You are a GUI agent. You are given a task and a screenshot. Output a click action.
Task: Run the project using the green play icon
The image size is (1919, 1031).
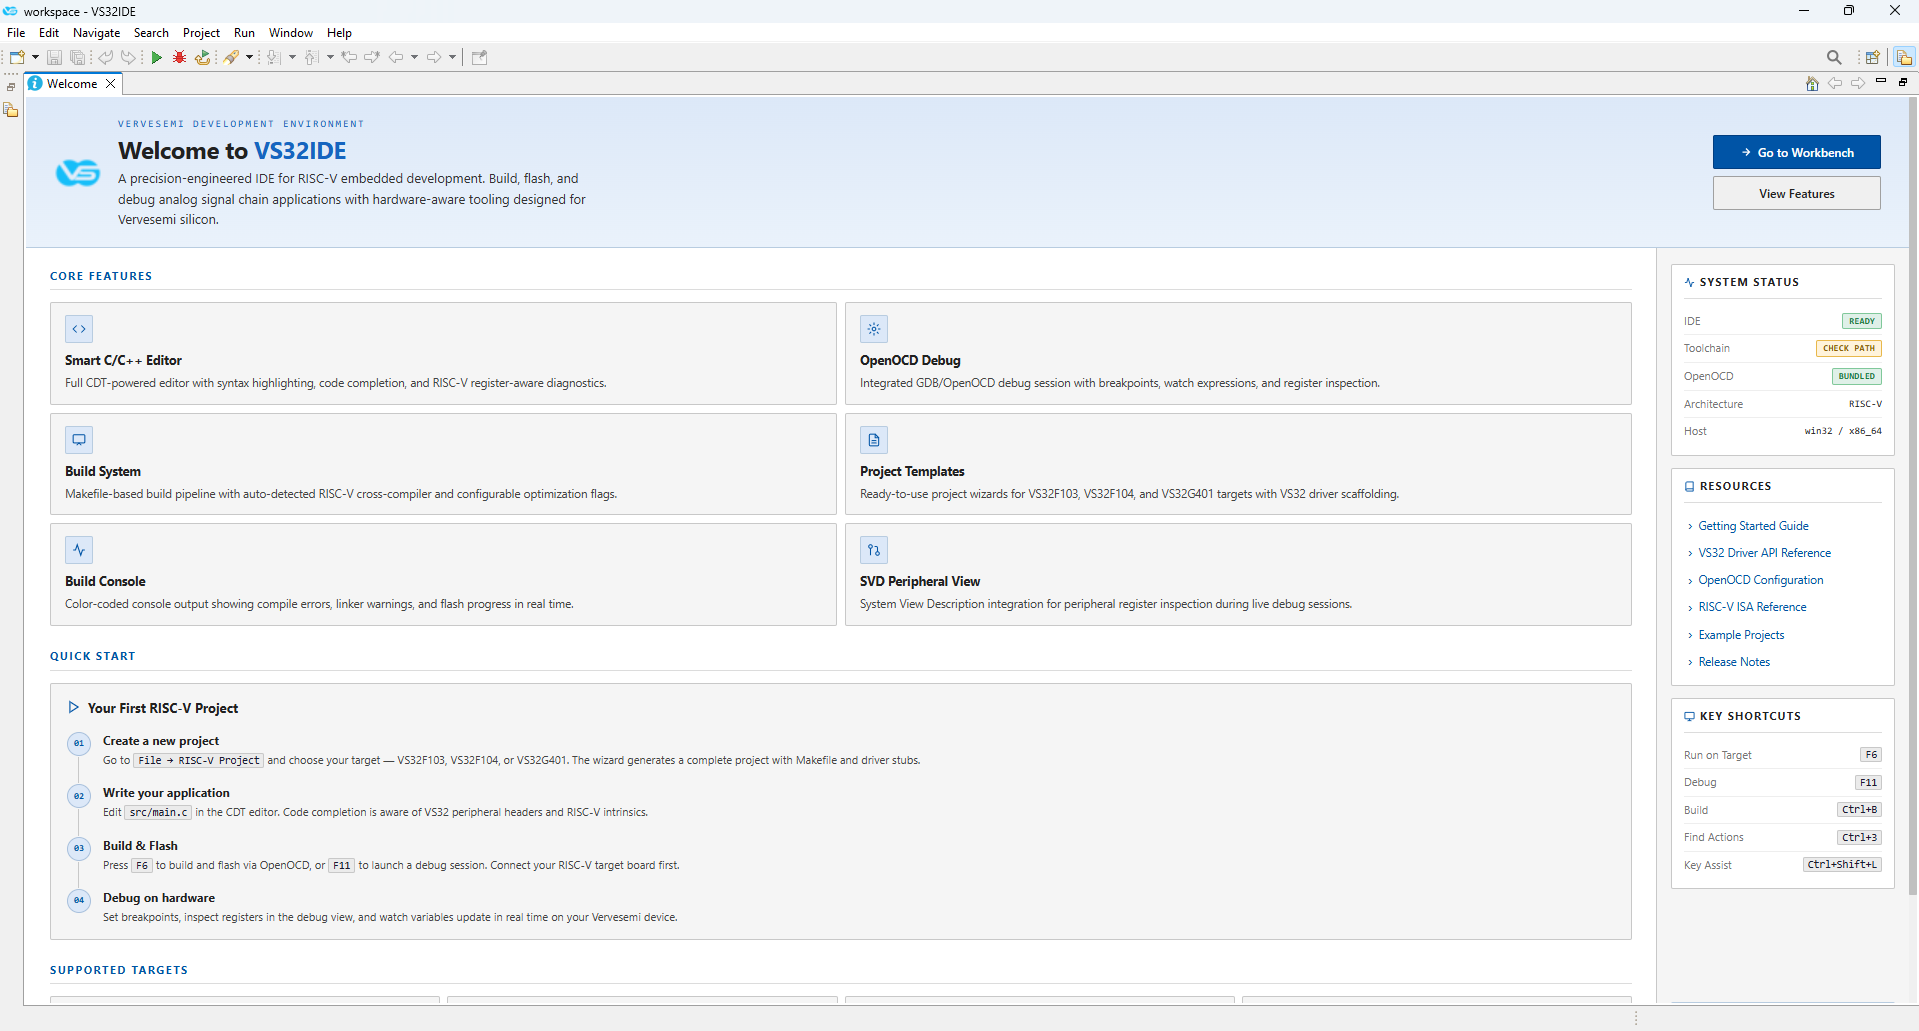157,57
